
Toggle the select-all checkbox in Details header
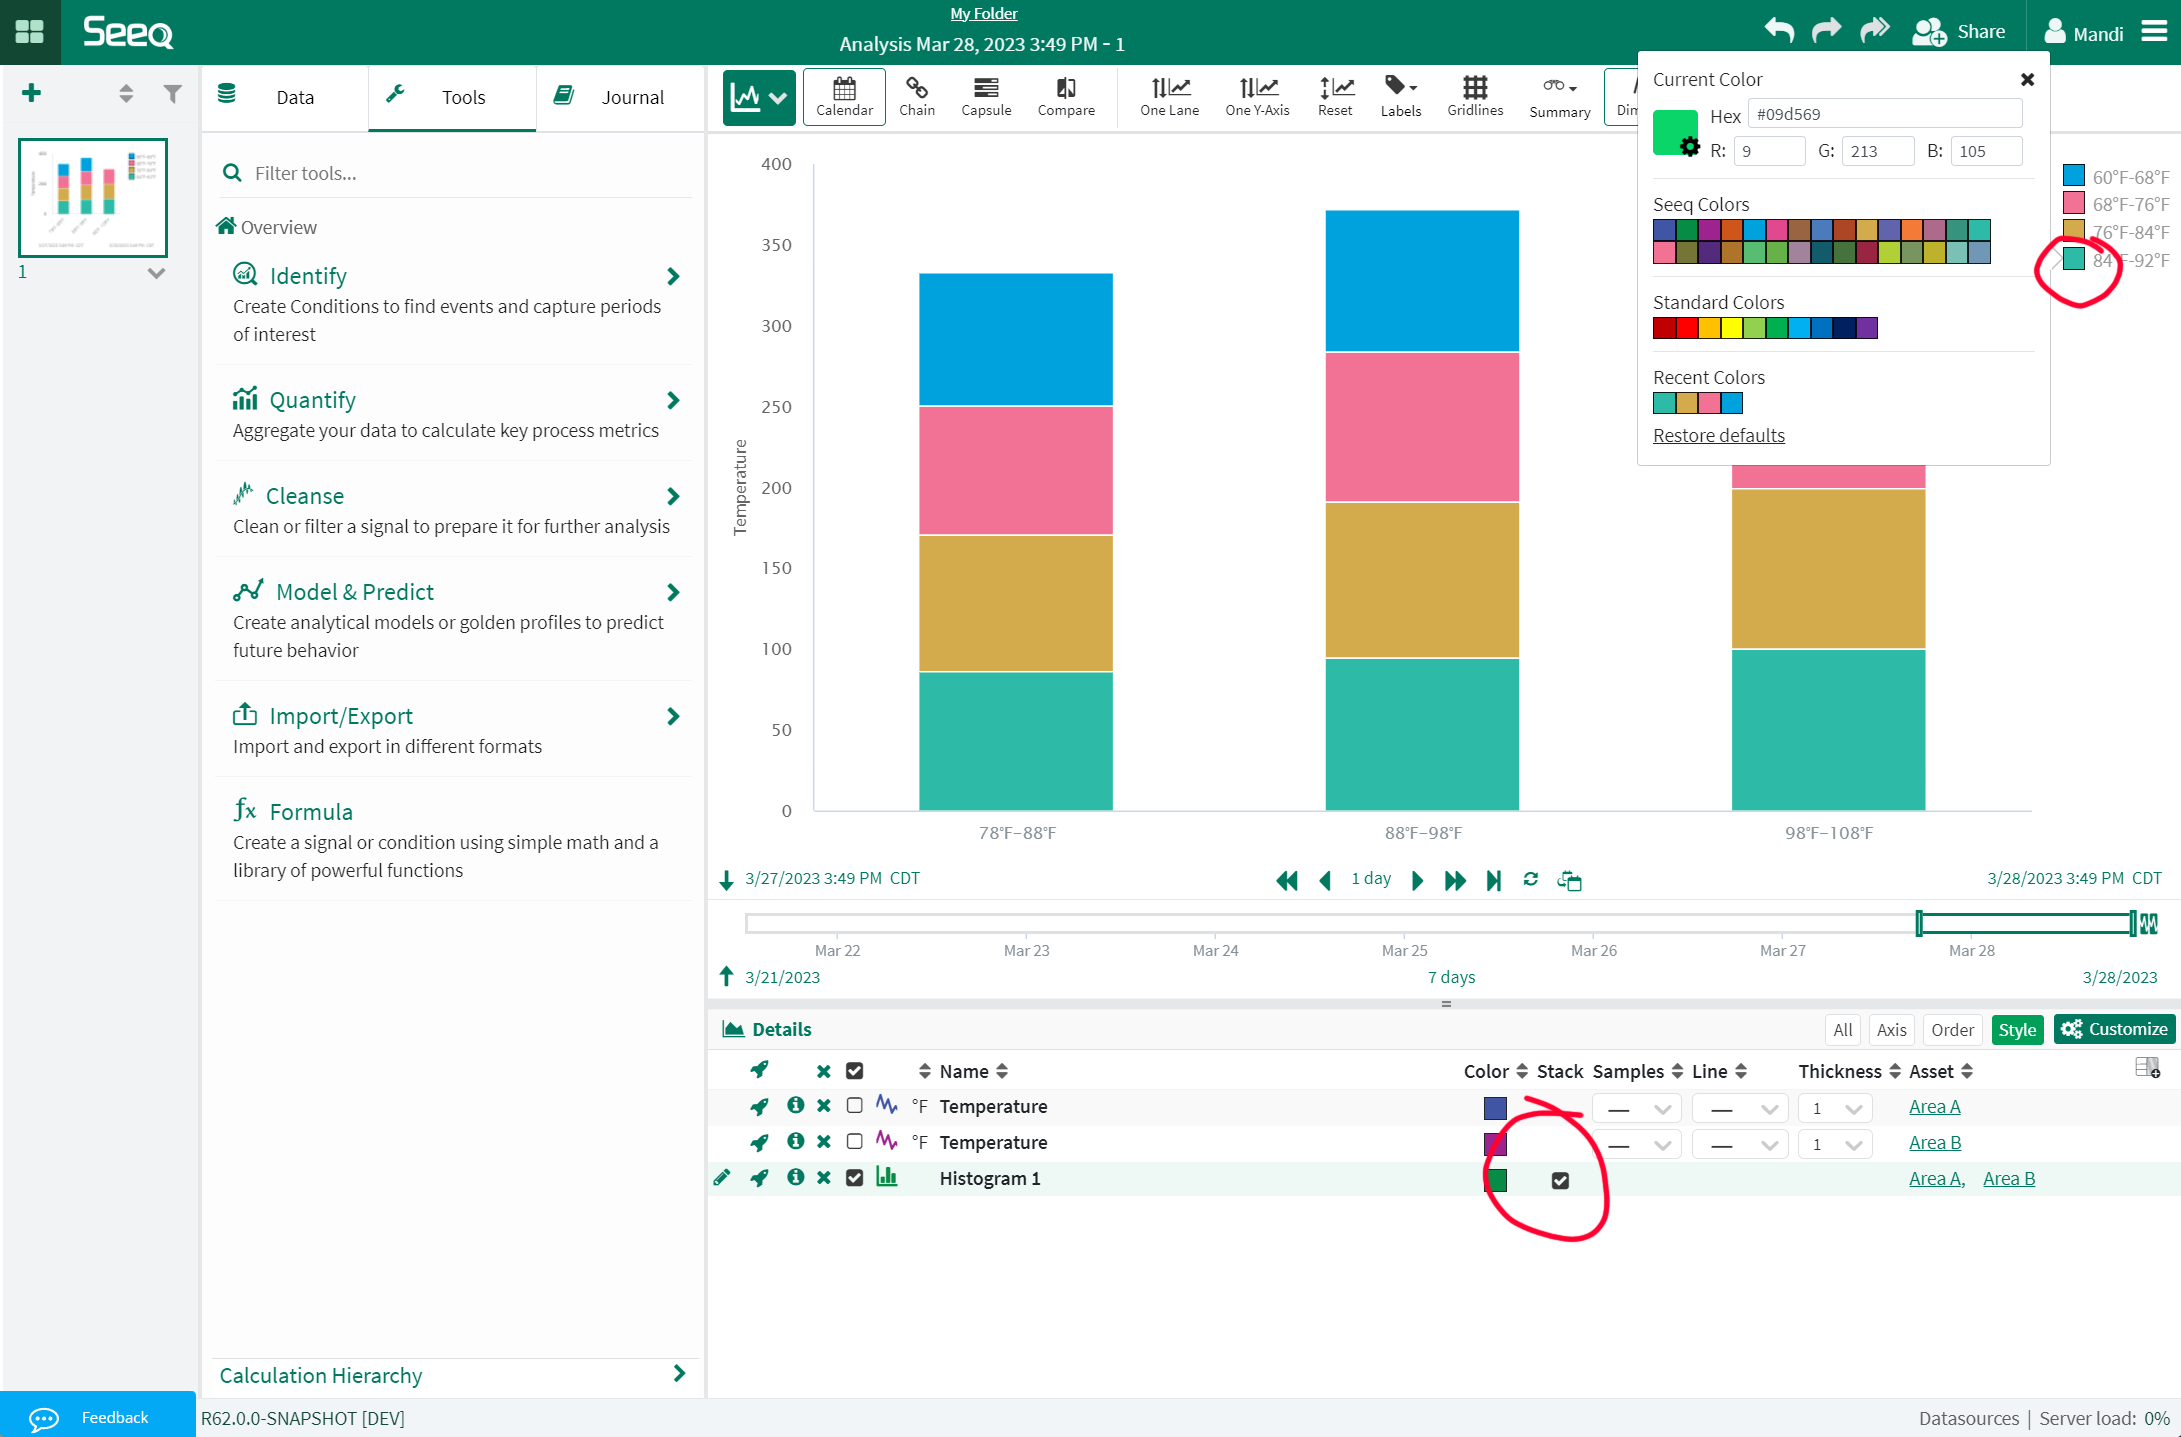pyautogui.click(x=854, y=1071)
